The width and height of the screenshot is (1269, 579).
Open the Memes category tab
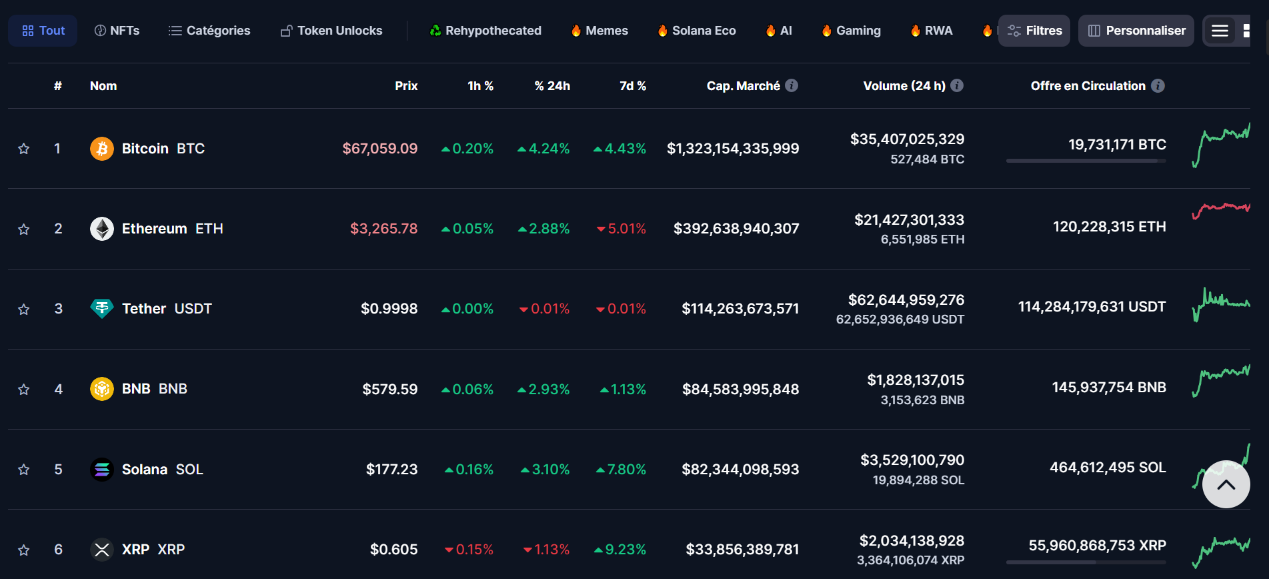click(598, 30)
